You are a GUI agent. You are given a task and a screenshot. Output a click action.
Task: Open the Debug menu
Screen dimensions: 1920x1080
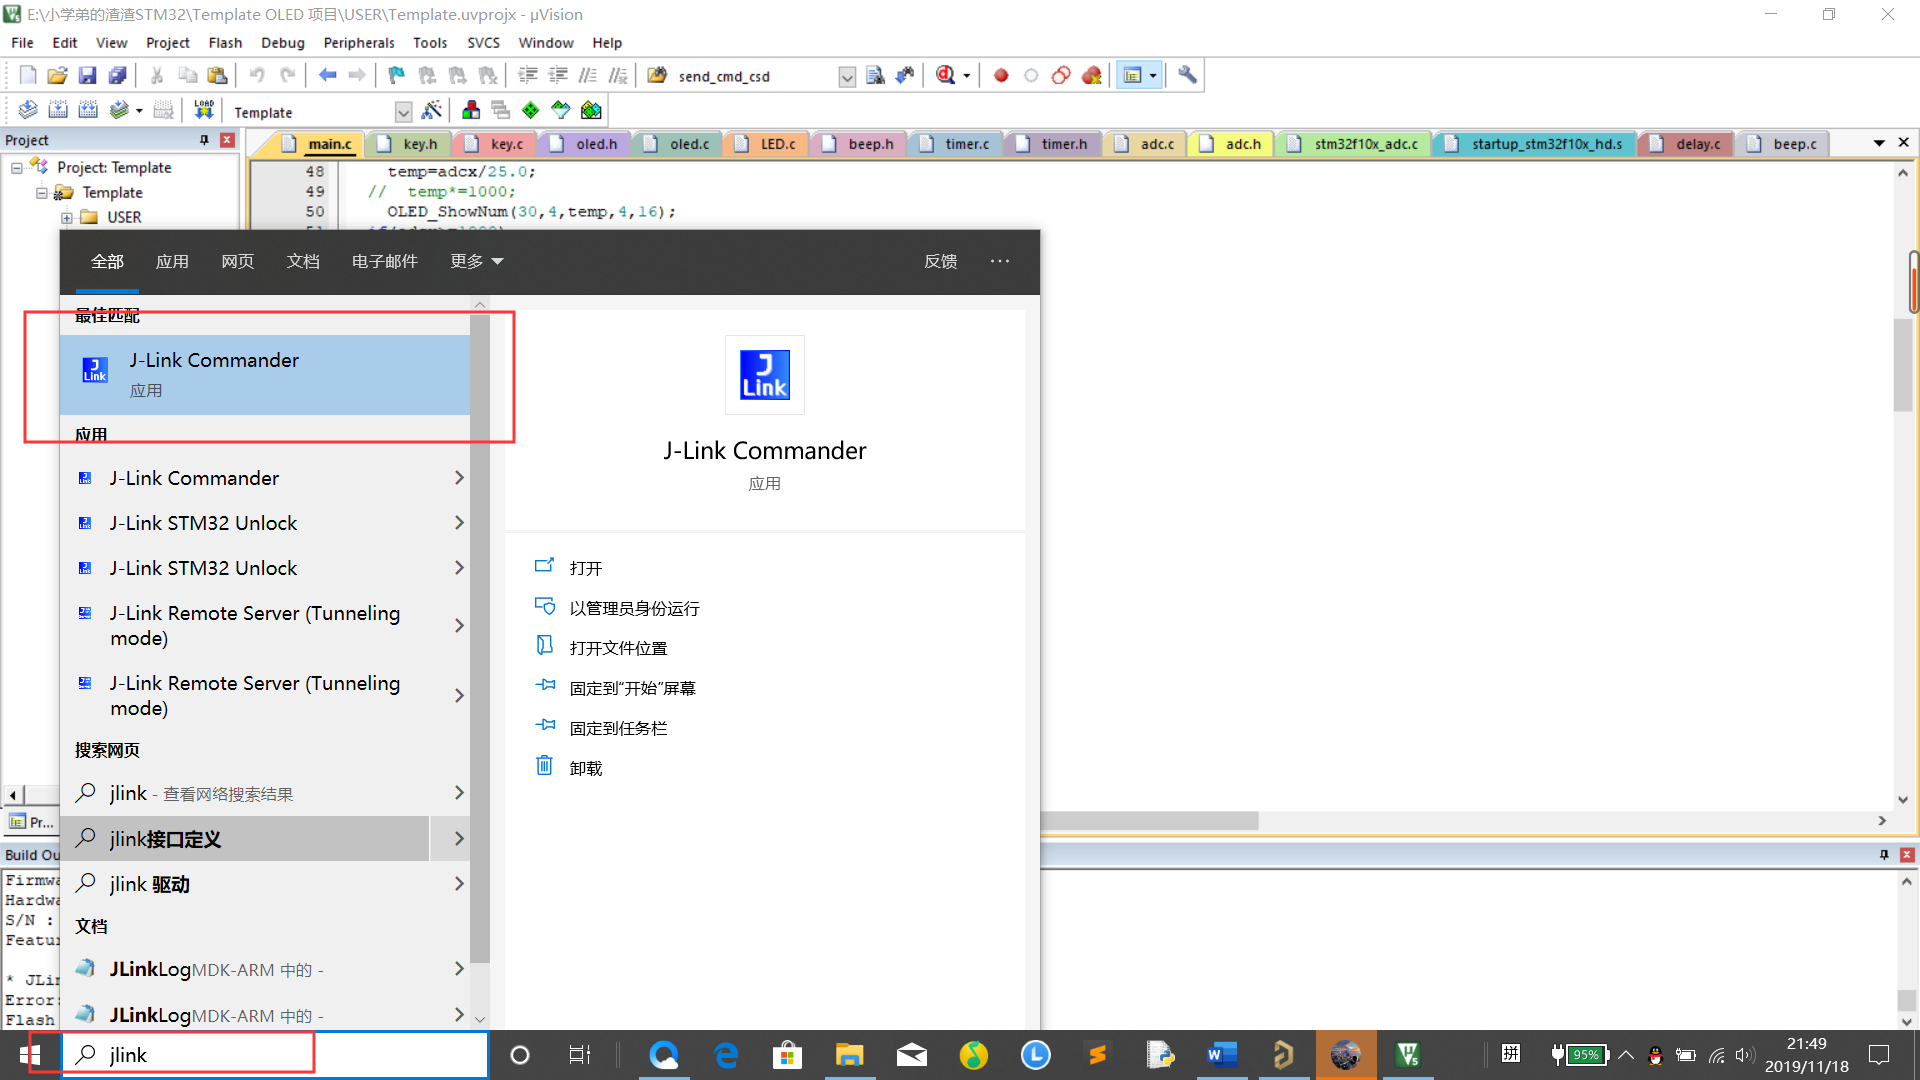coord(282,42)
